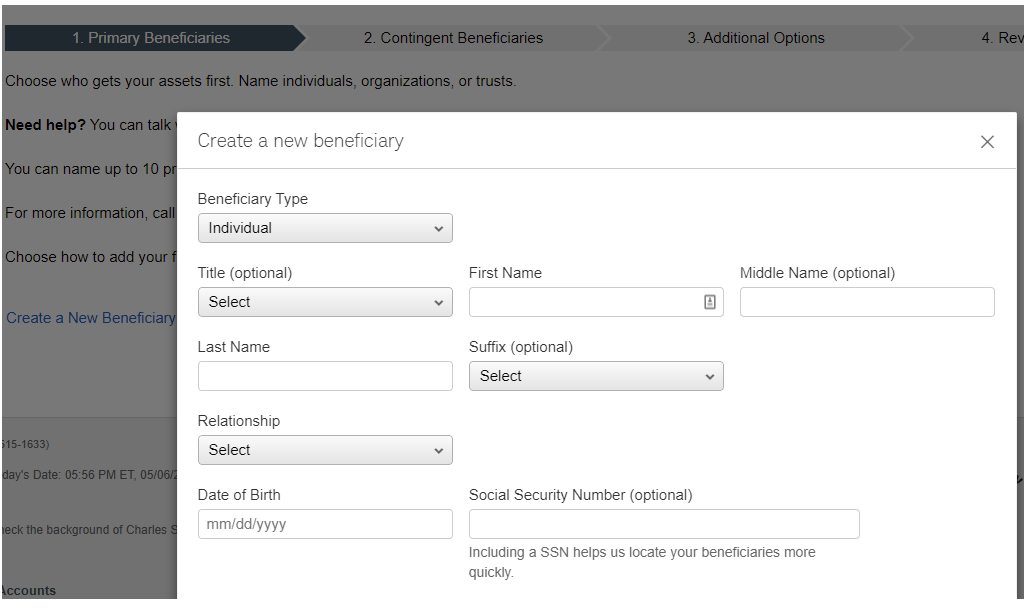
Task: Jump to step 3. Additional Options
Action: pyautogui.click(x=756, y=38)
